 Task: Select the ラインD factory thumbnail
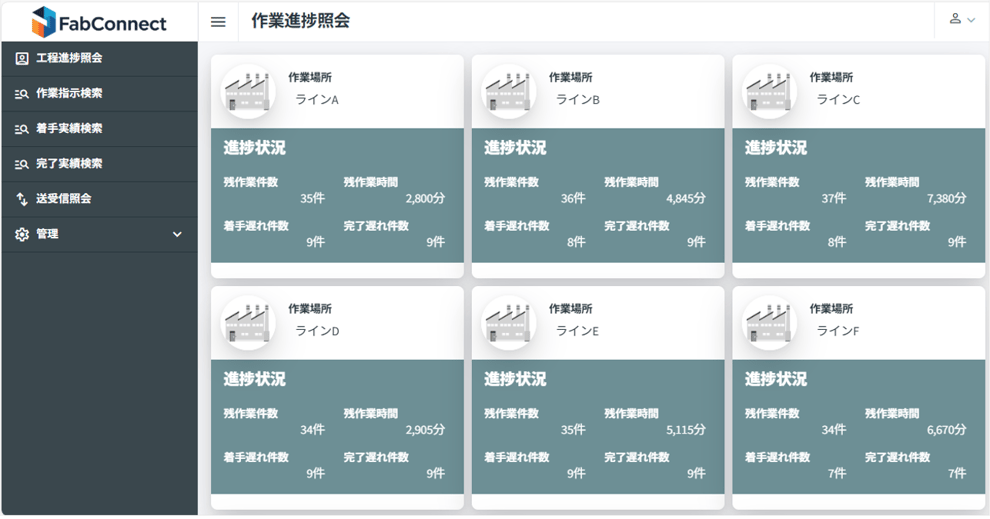(248, 323)
